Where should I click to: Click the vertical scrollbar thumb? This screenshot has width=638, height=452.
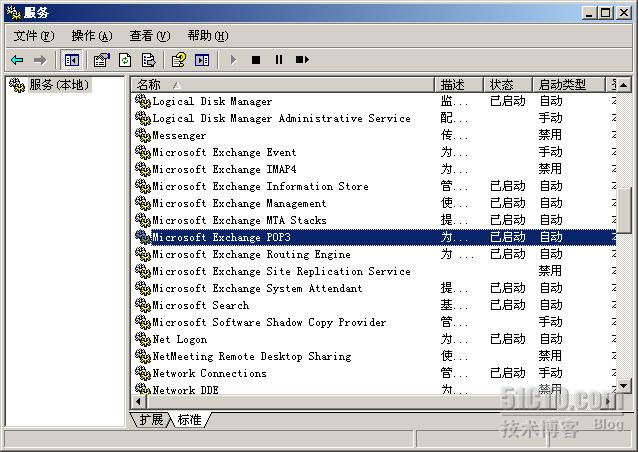623,210
